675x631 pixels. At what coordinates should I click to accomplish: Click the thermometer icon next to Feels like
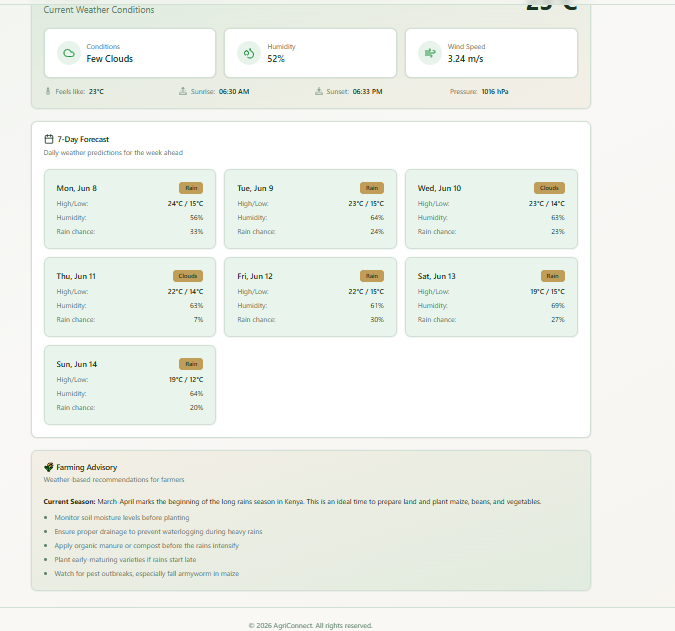(48, 91)
